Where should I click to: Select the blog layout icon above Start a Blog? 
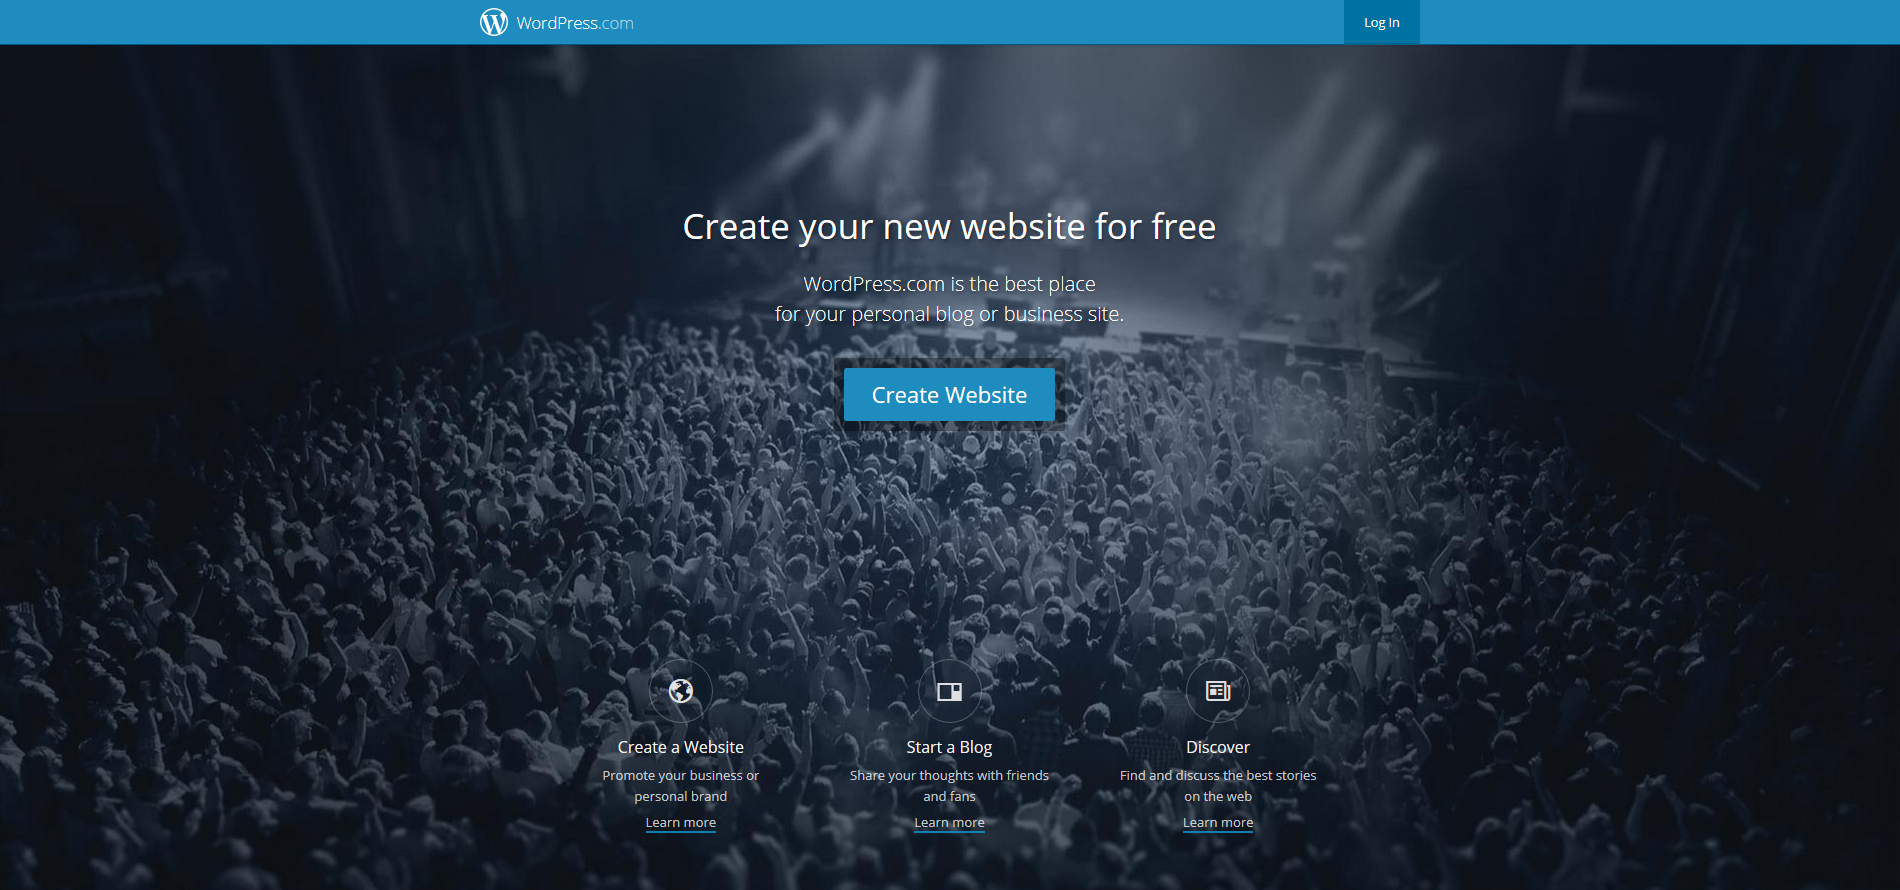(949, 691)
